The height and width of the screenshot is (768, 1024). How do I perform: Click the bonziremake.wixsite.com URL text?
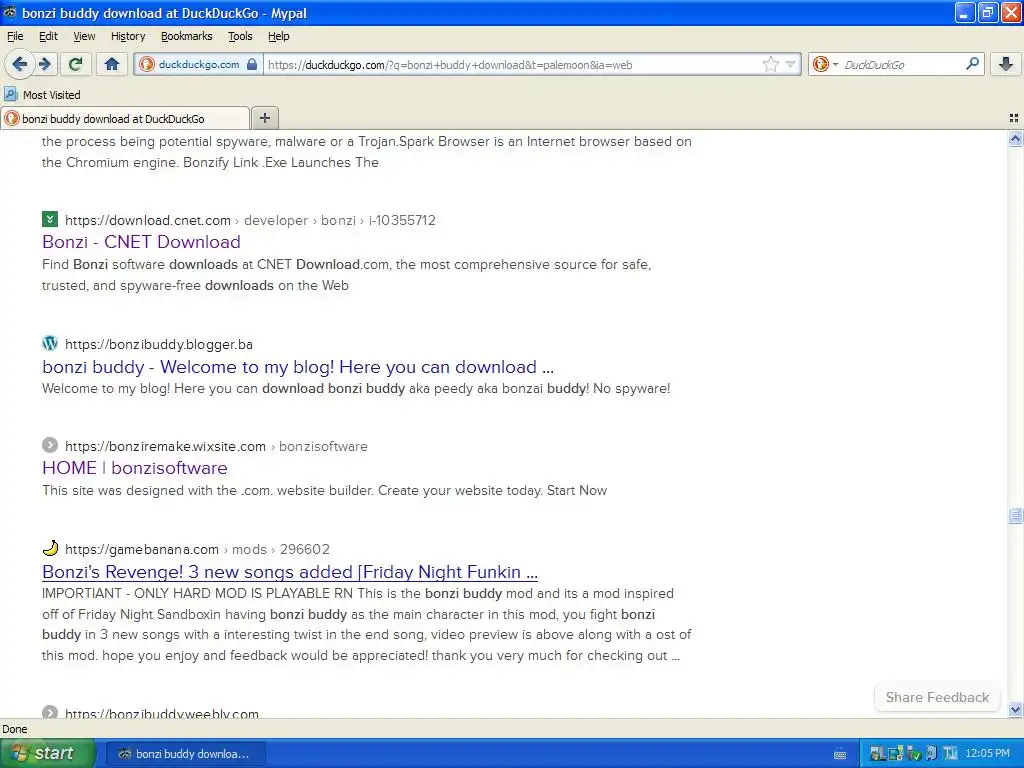[x=165, y=447]
